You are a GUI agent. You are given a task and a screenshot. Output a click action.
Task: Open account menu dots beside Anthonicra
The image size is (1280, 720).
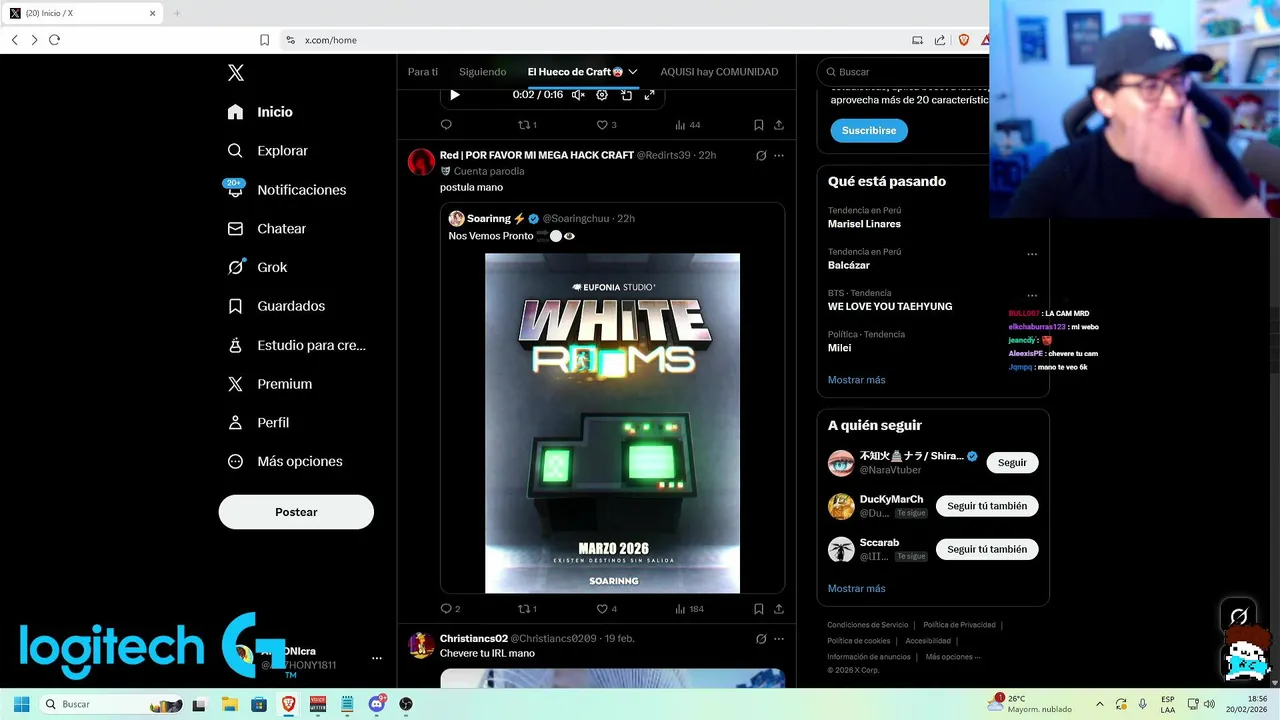point(377,658)
